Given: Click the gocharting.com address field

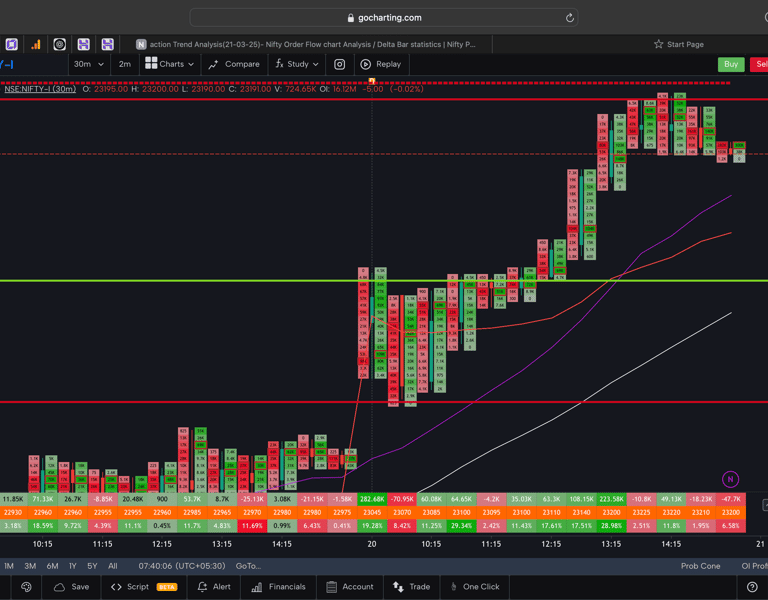Looking at the screenshot, I should [384, 18].
